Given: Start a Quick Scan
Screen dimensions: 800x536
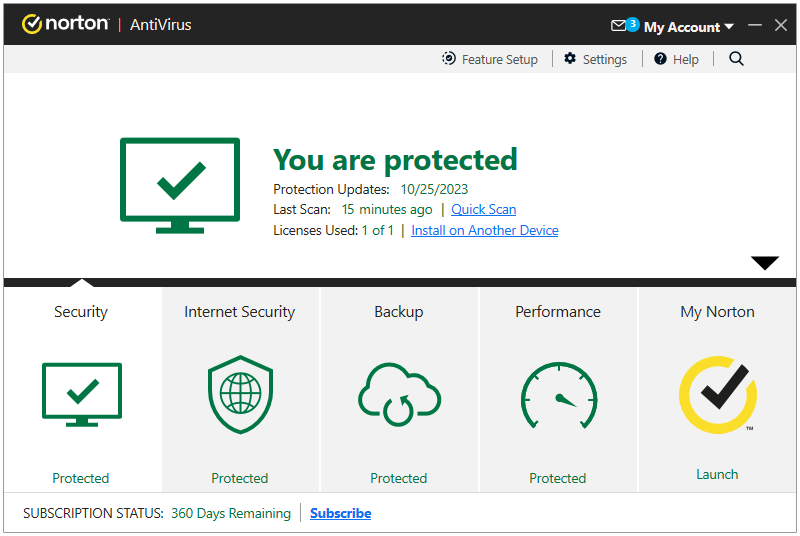Looking at the screenshot, I should [x=484, y=209].
